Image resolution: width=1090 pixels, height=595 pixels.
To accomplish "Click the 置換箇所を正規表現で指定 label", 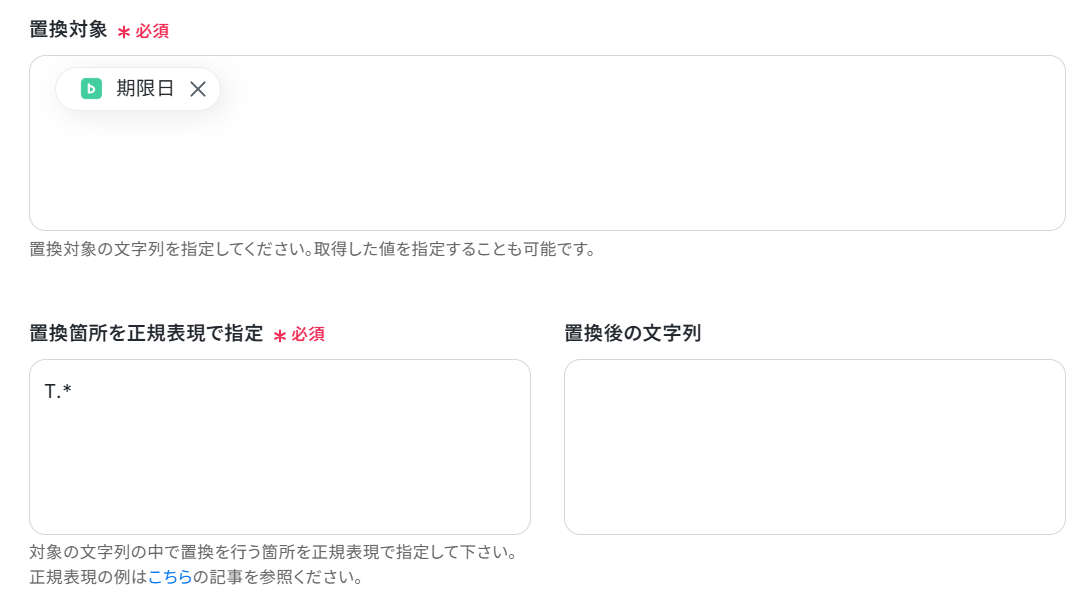I will coord(146,334).
